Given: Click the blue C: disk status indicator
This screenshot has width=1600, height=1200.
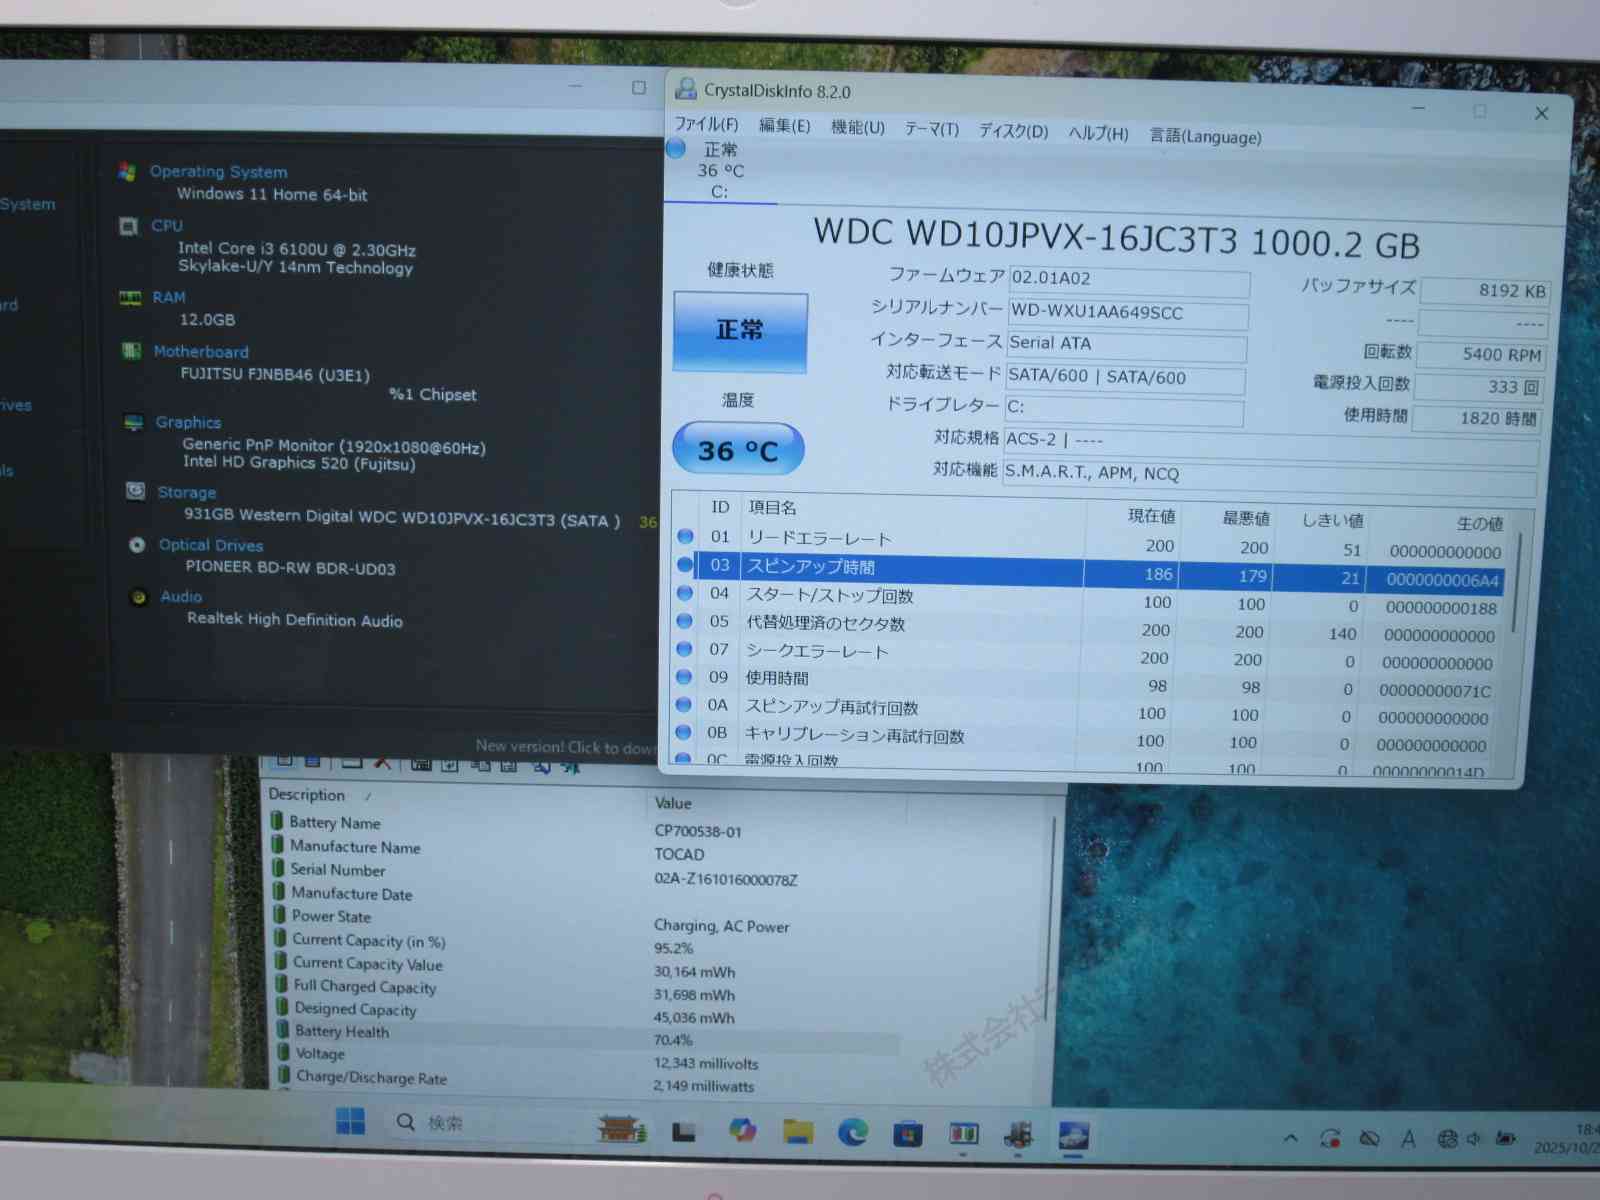Looking at the screenshot, I should pyautogui.click(x=677, y=149).
